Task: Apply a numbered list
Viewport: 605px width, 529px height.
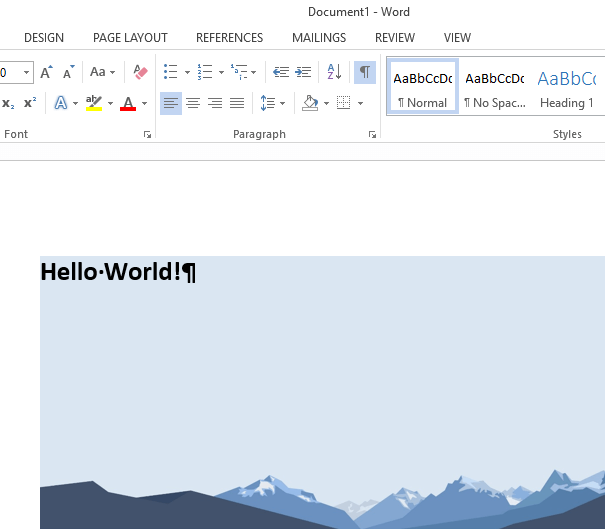Action: 205,72
